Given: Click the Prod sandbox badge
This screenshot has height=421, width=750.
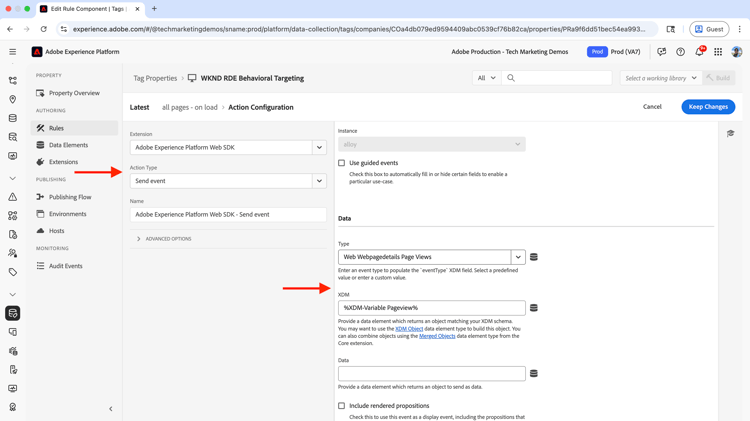Looking at the screenshot, I should (597, 52).
